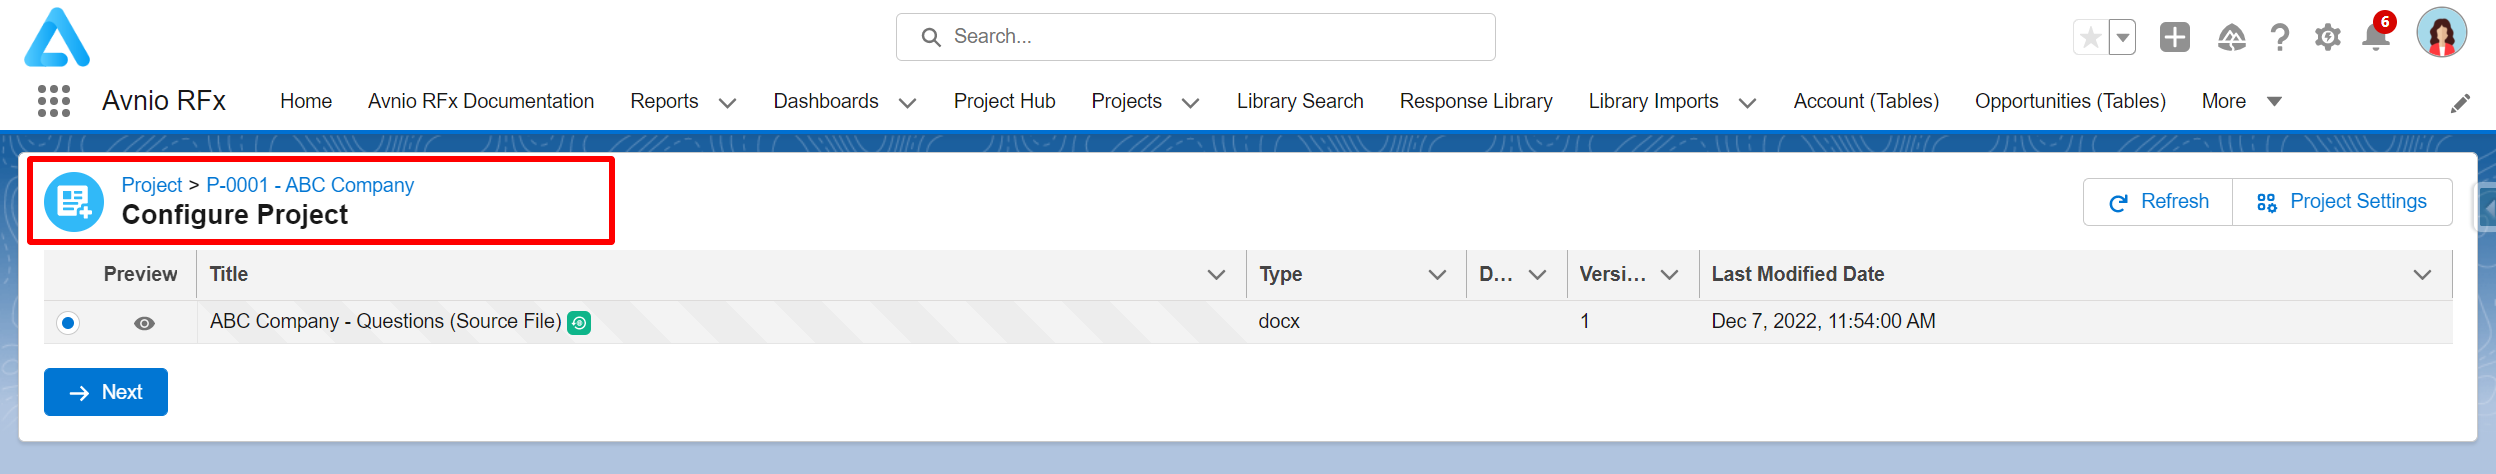Click the Next button
This screenshot has height=474, width=2496.
[106, 392]
